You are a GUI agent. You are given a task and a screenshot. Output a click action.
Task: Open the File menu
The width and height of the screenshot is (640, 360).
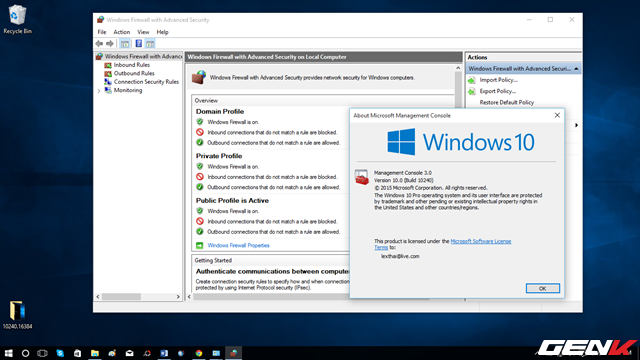[x=102, y=32]
